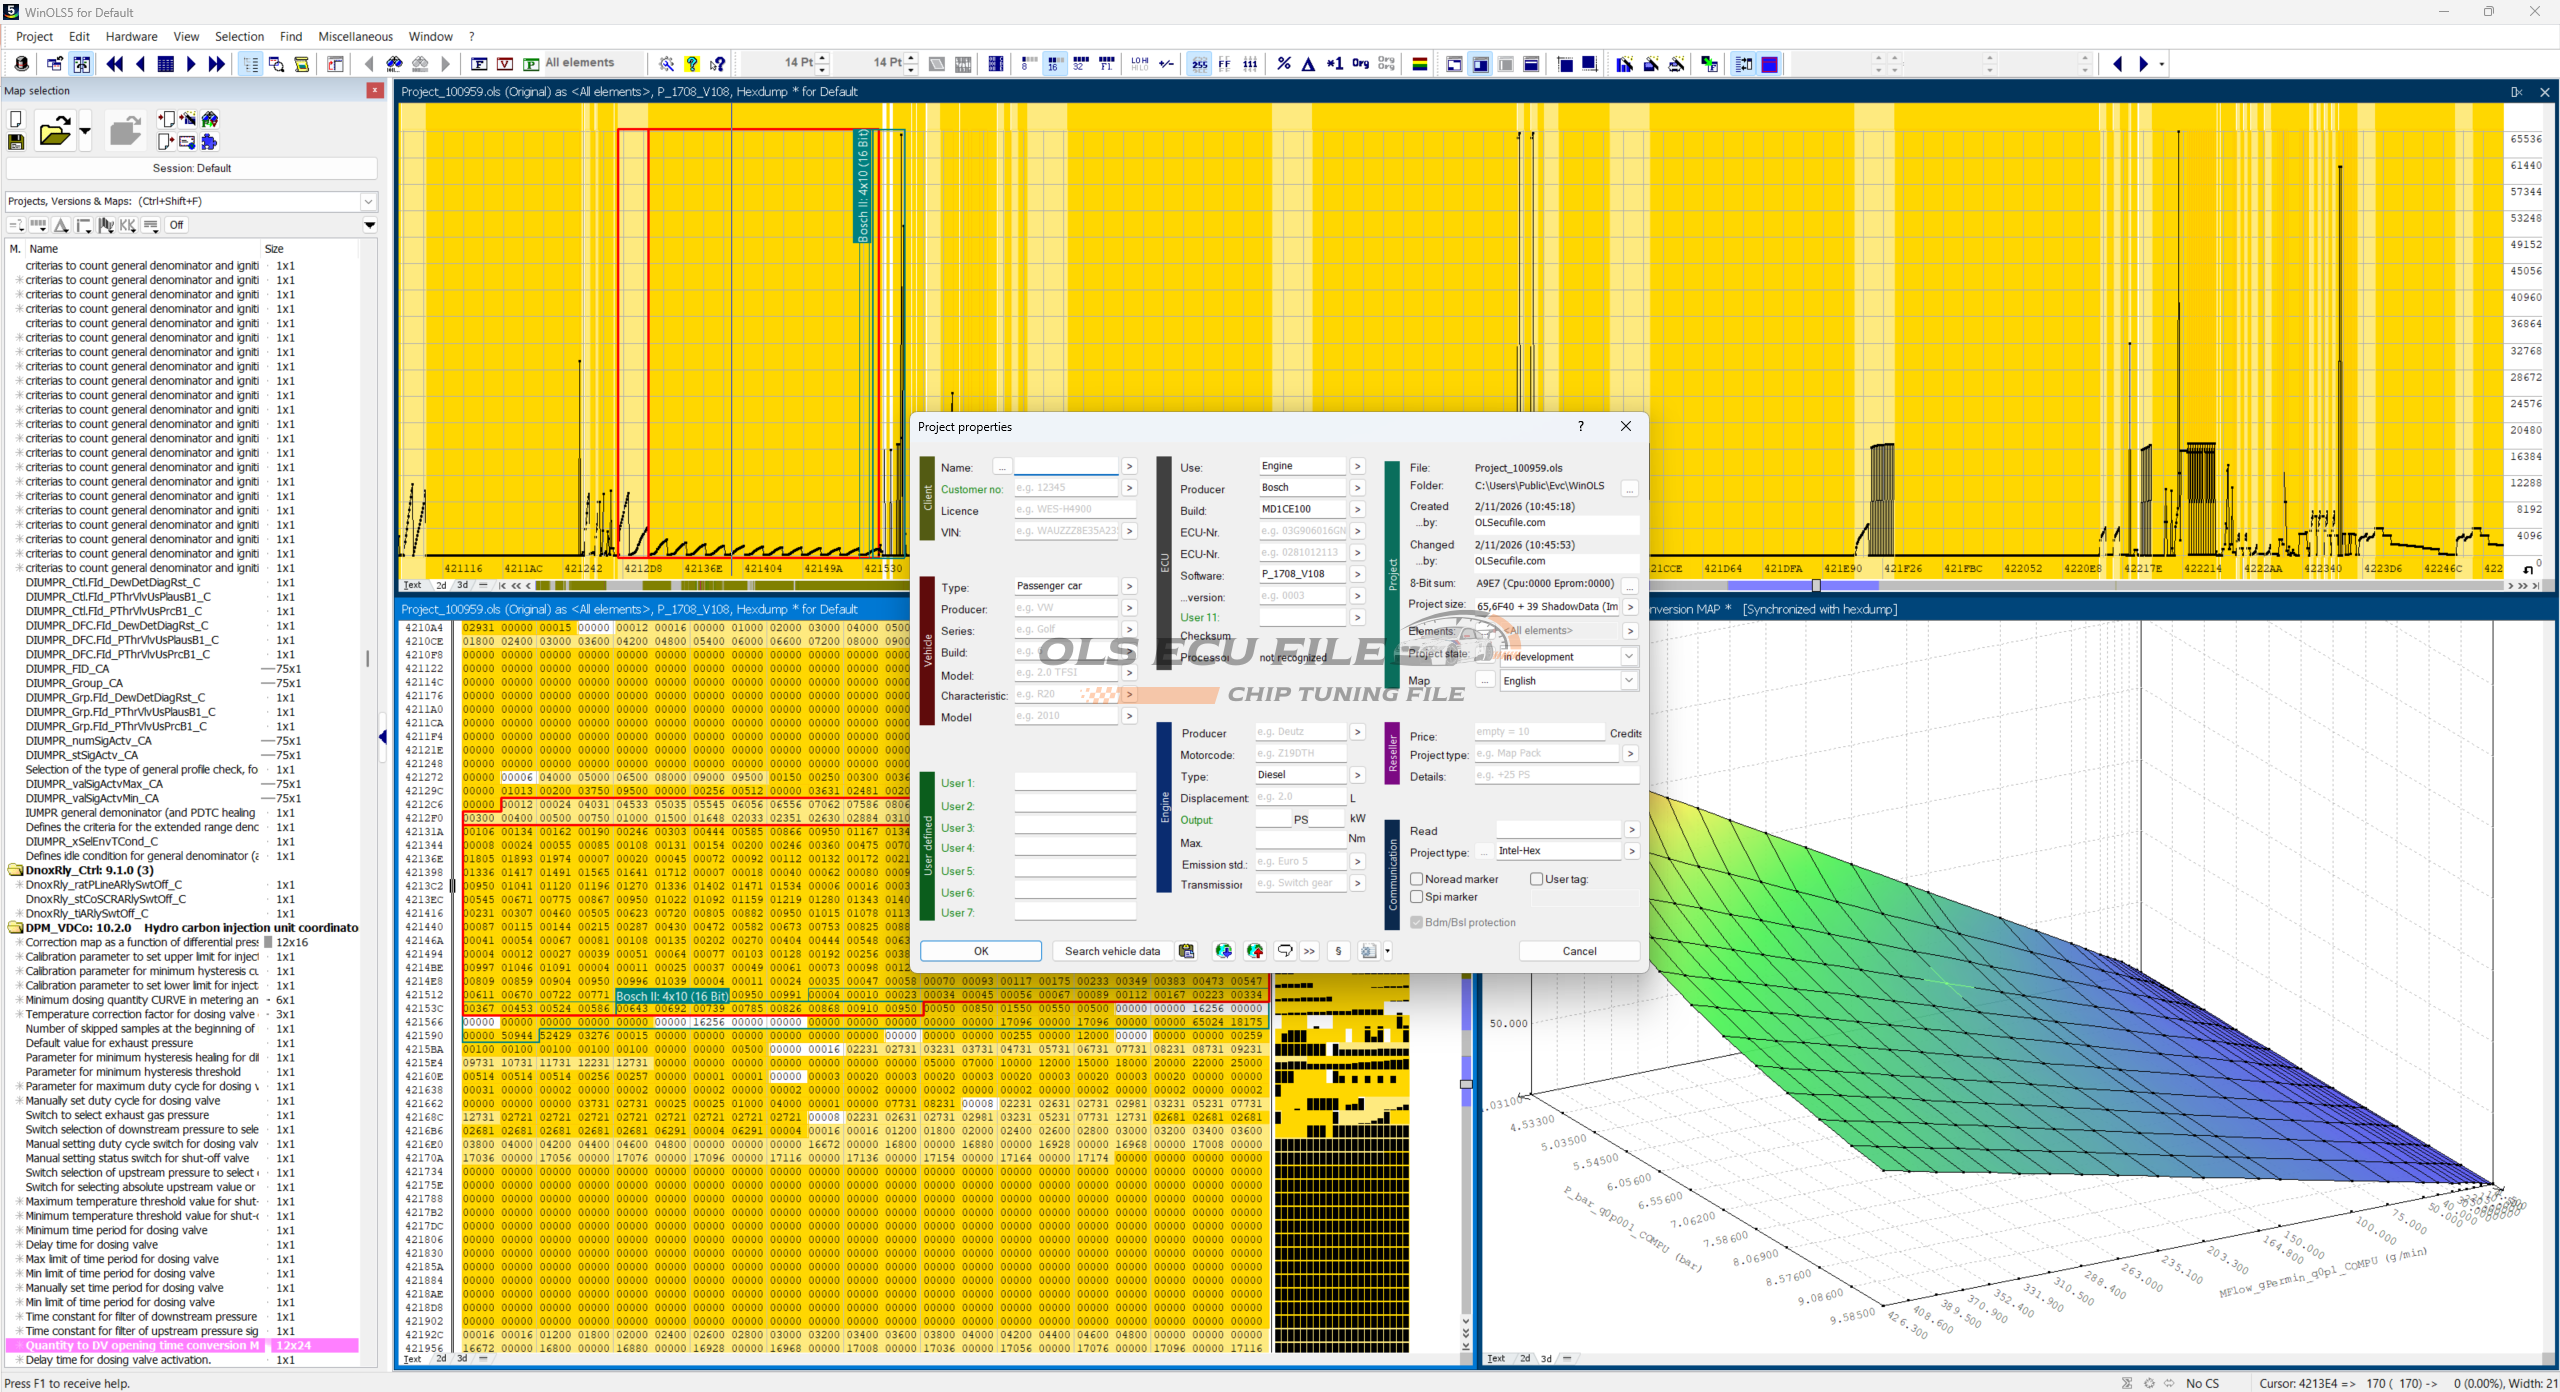The width and height of the screenshot is (2560, 1392).
Task: Click the fast-forward double arrow icon
Action: [x=216, y=64]
